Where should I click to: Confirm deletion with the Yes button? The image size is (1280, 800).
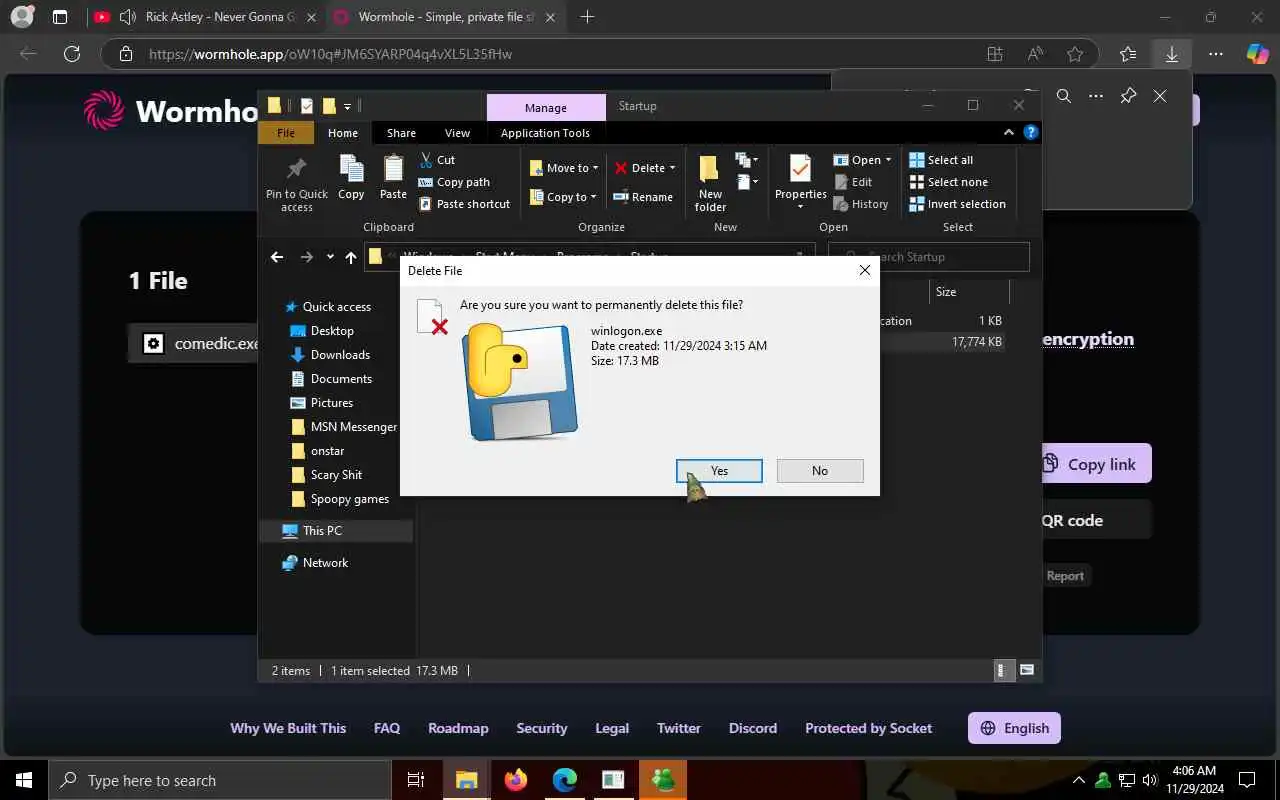pyautogui.click(x=719, y=471)
